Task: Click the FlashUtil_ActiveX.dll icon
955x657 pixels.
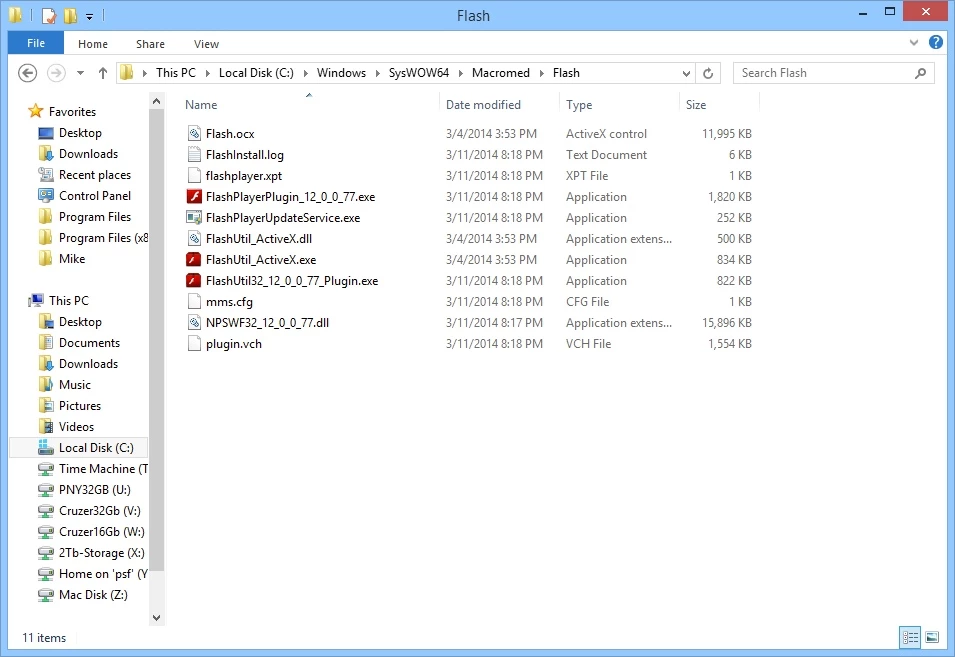Action: [x=194, y=239]
